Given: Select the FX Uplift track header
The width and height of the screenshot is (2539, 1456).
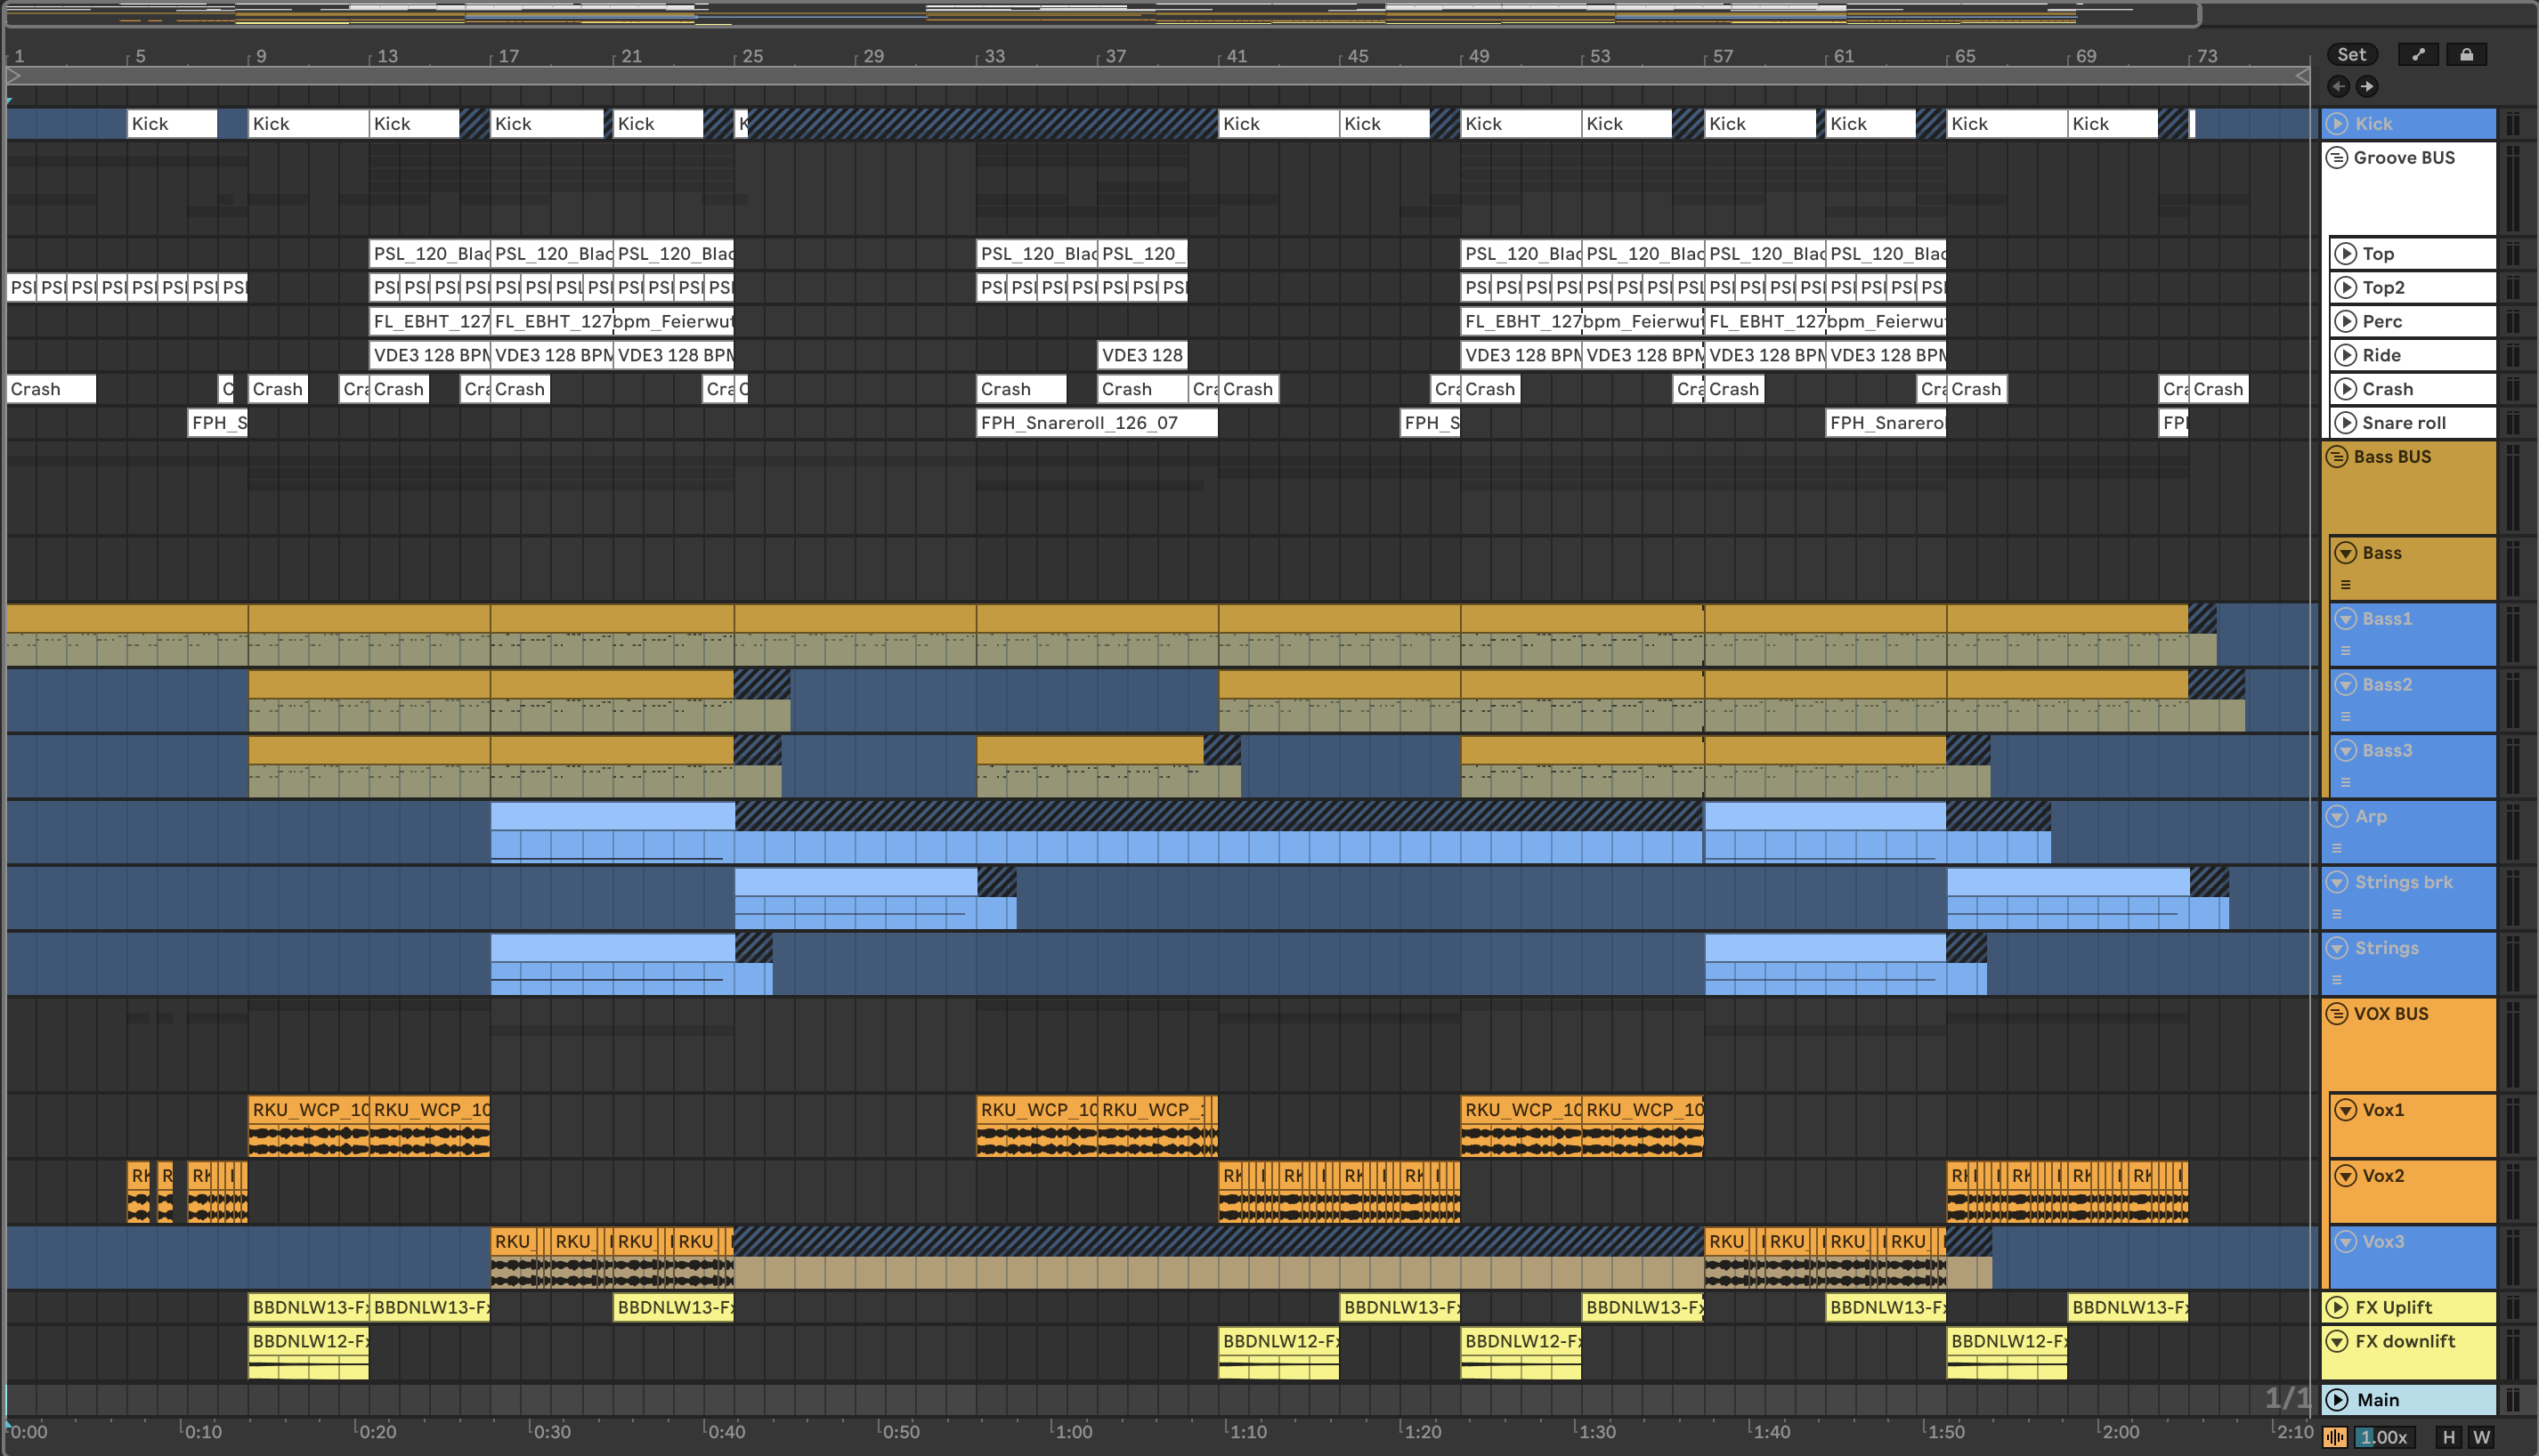Looking at the screenshot, I should [2420, 1307].
